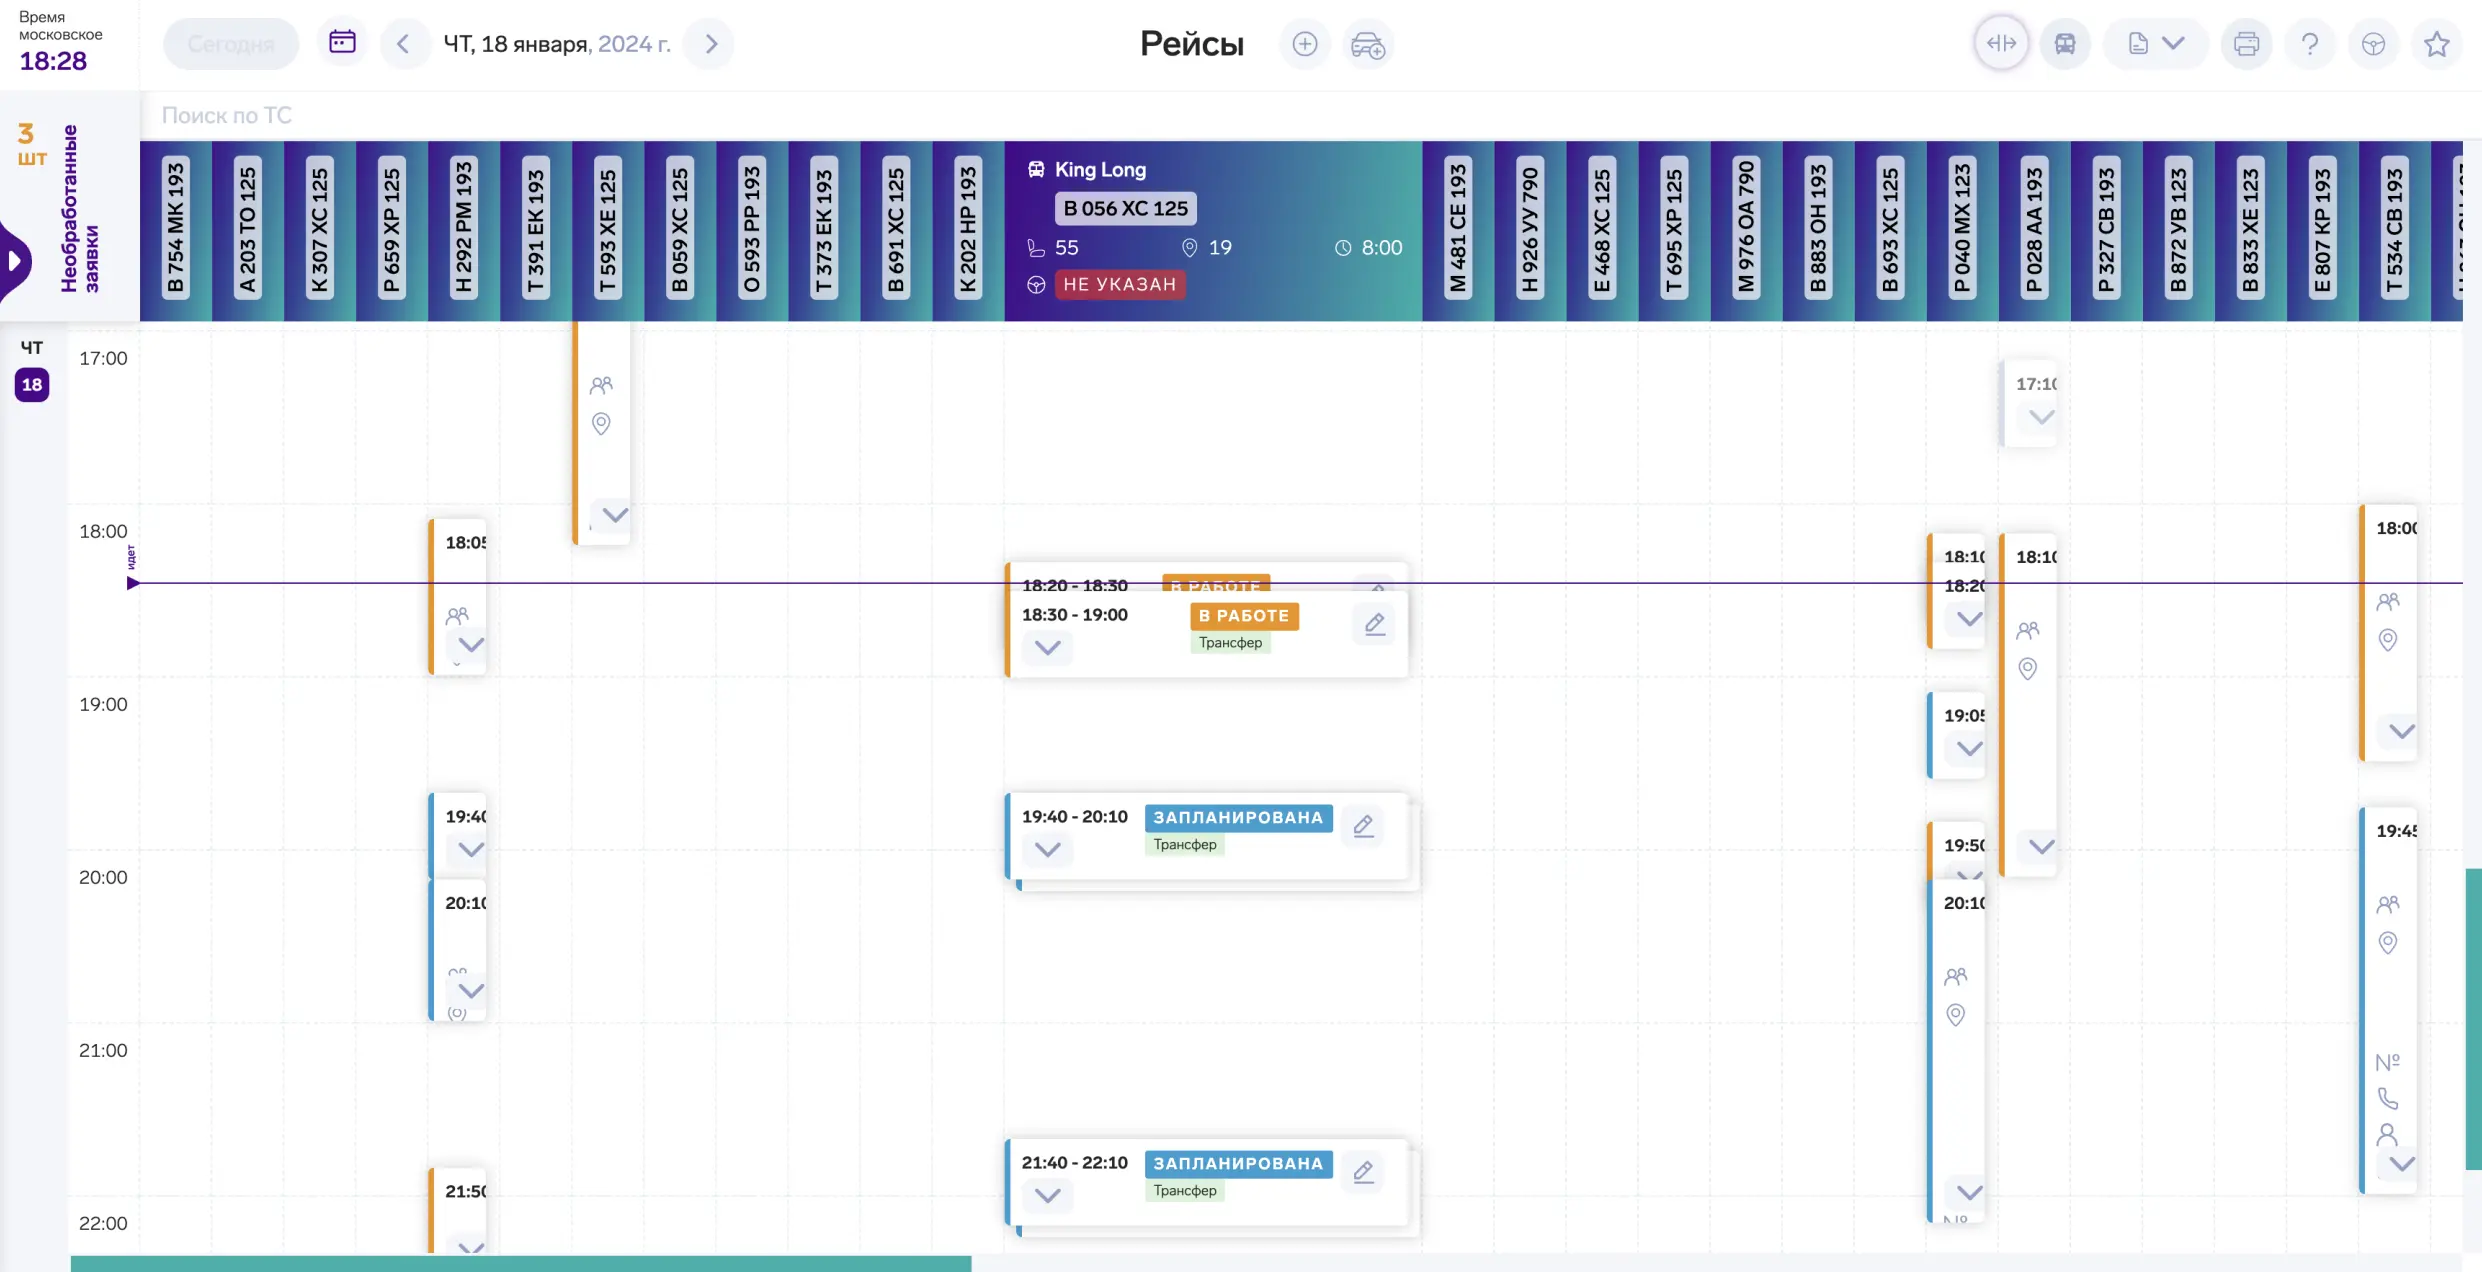Click add vehicle car-plus icon

1368,44
